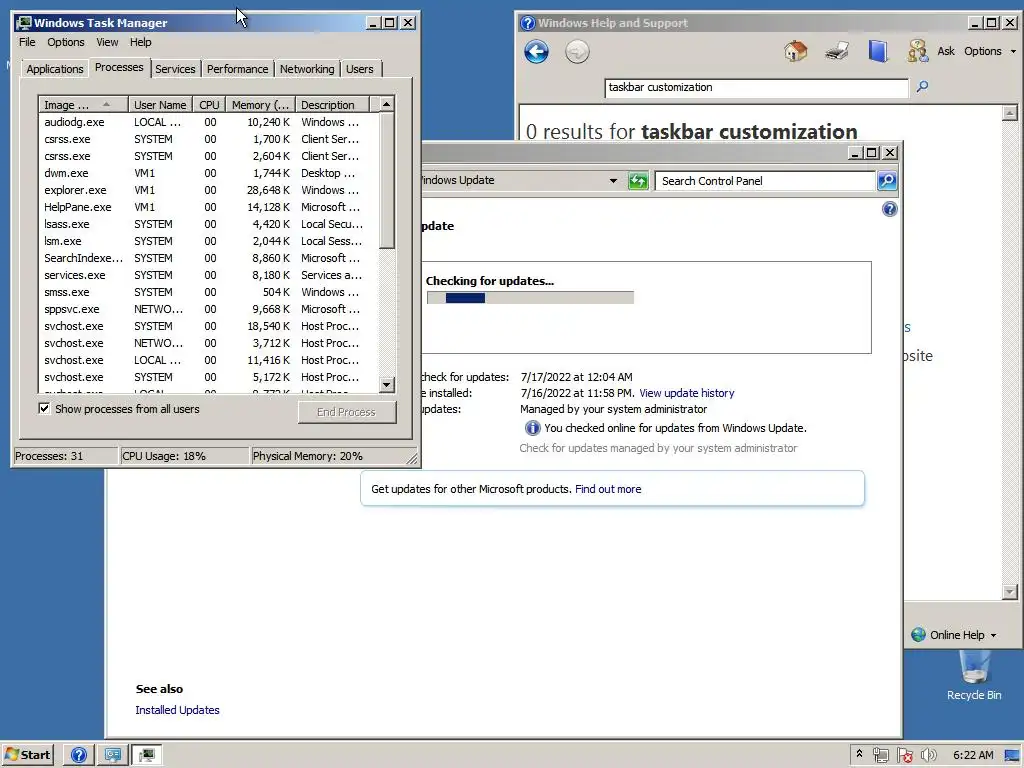1024x768 pixels.
Task: Open Installed Updates link
Action: (x=177, y=710)
